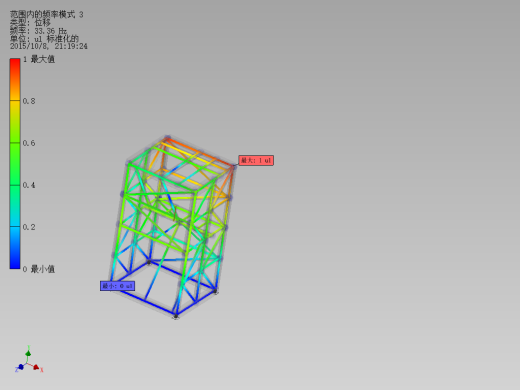Click the '单位: ul 标准化的' unit line
This screenshot has width=520, height=390.
click(44, 39)
